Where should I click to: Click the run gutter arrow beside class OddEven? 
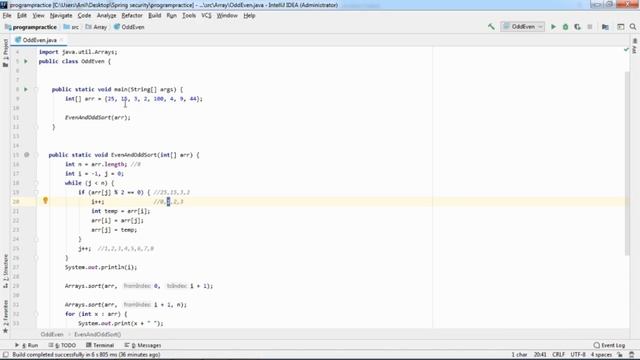tap(26, 61)
